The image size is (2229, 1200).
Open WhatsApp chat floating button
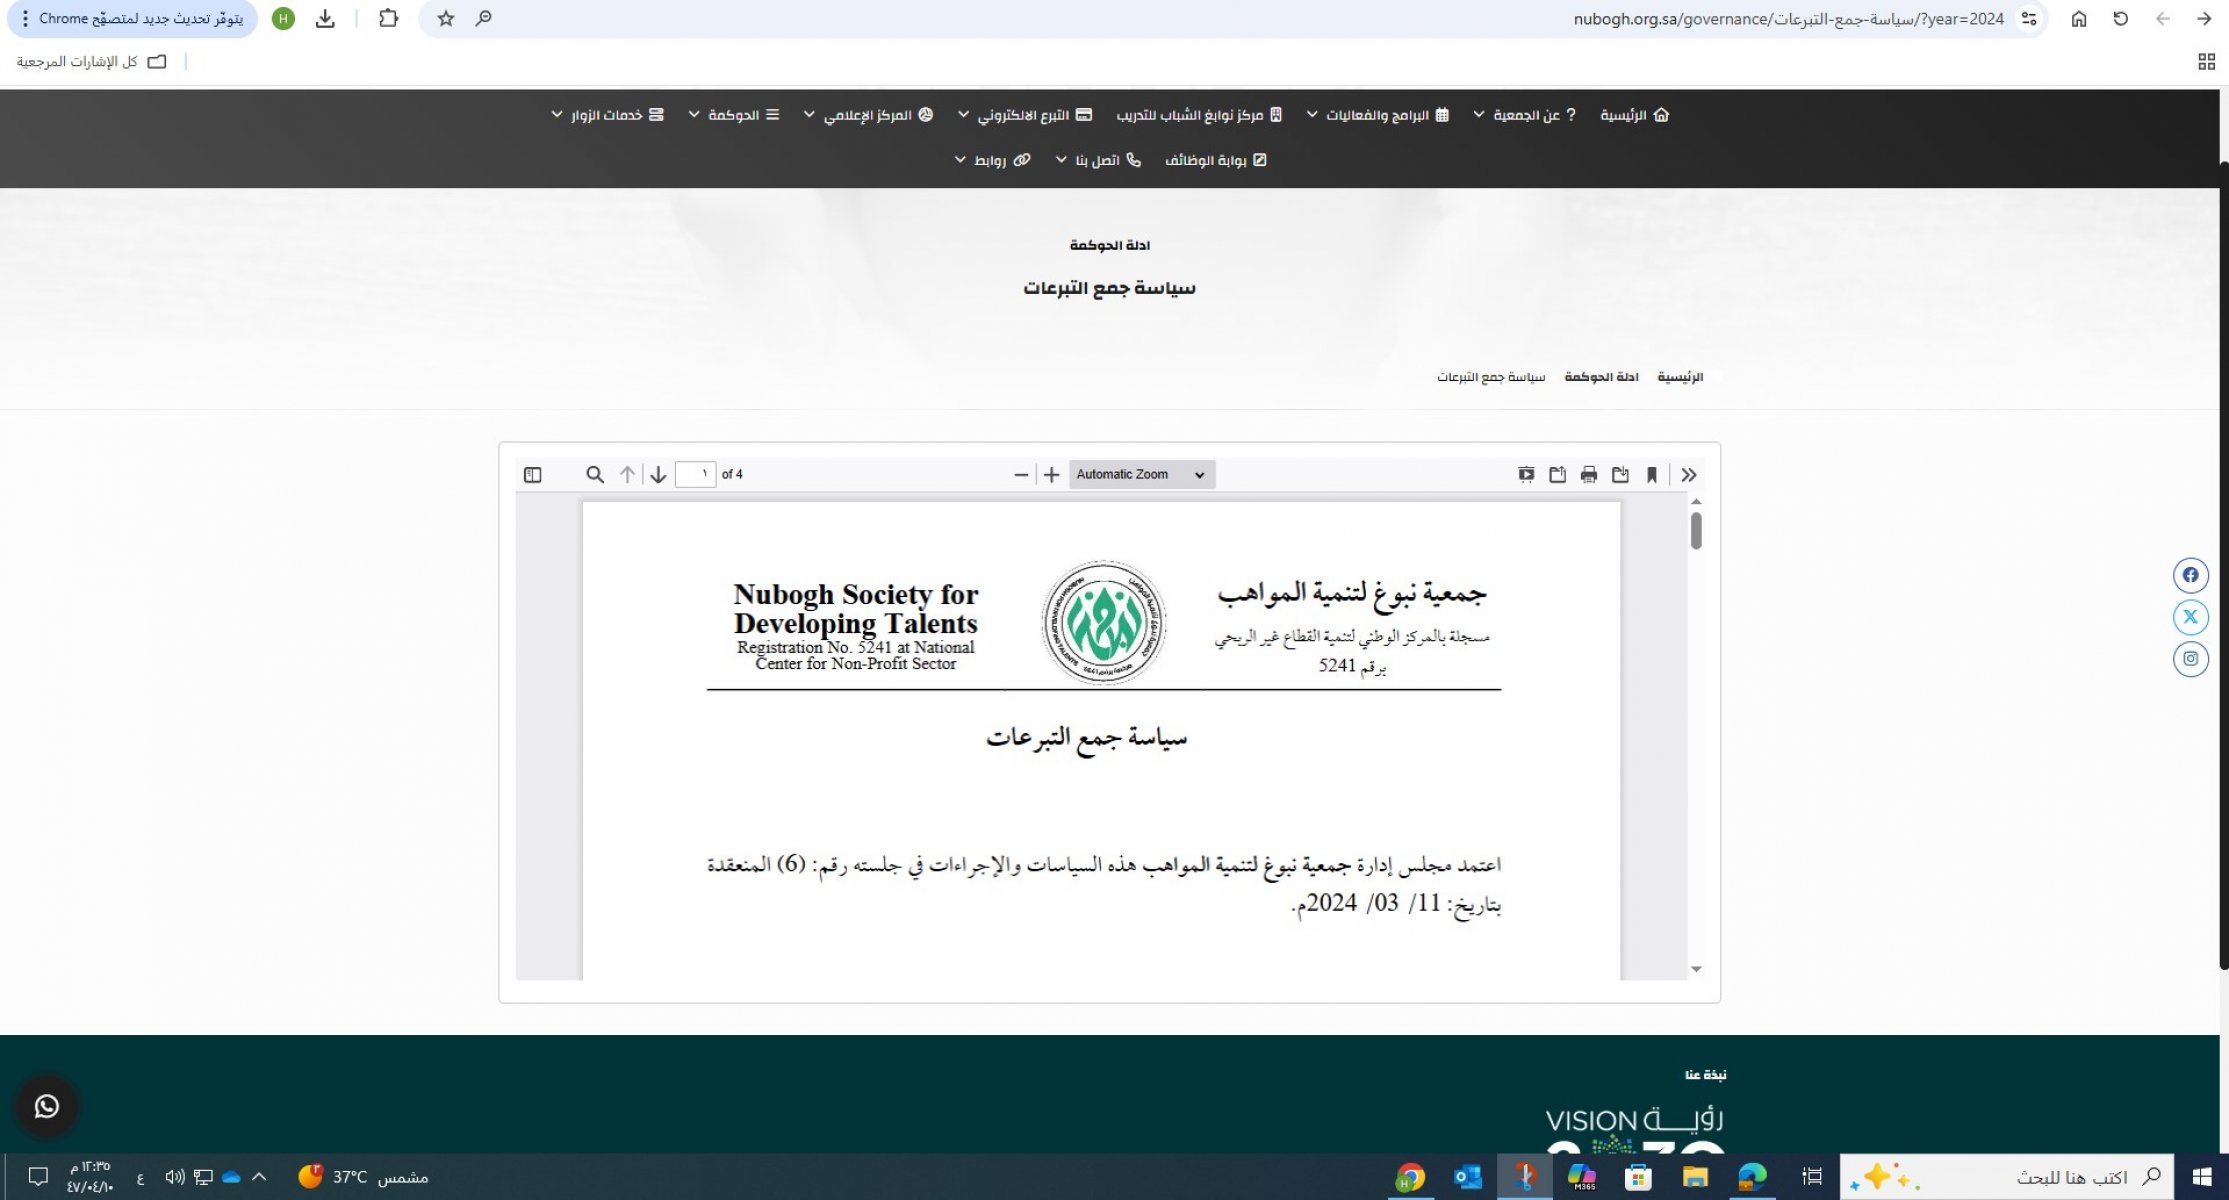[46, 1106]
